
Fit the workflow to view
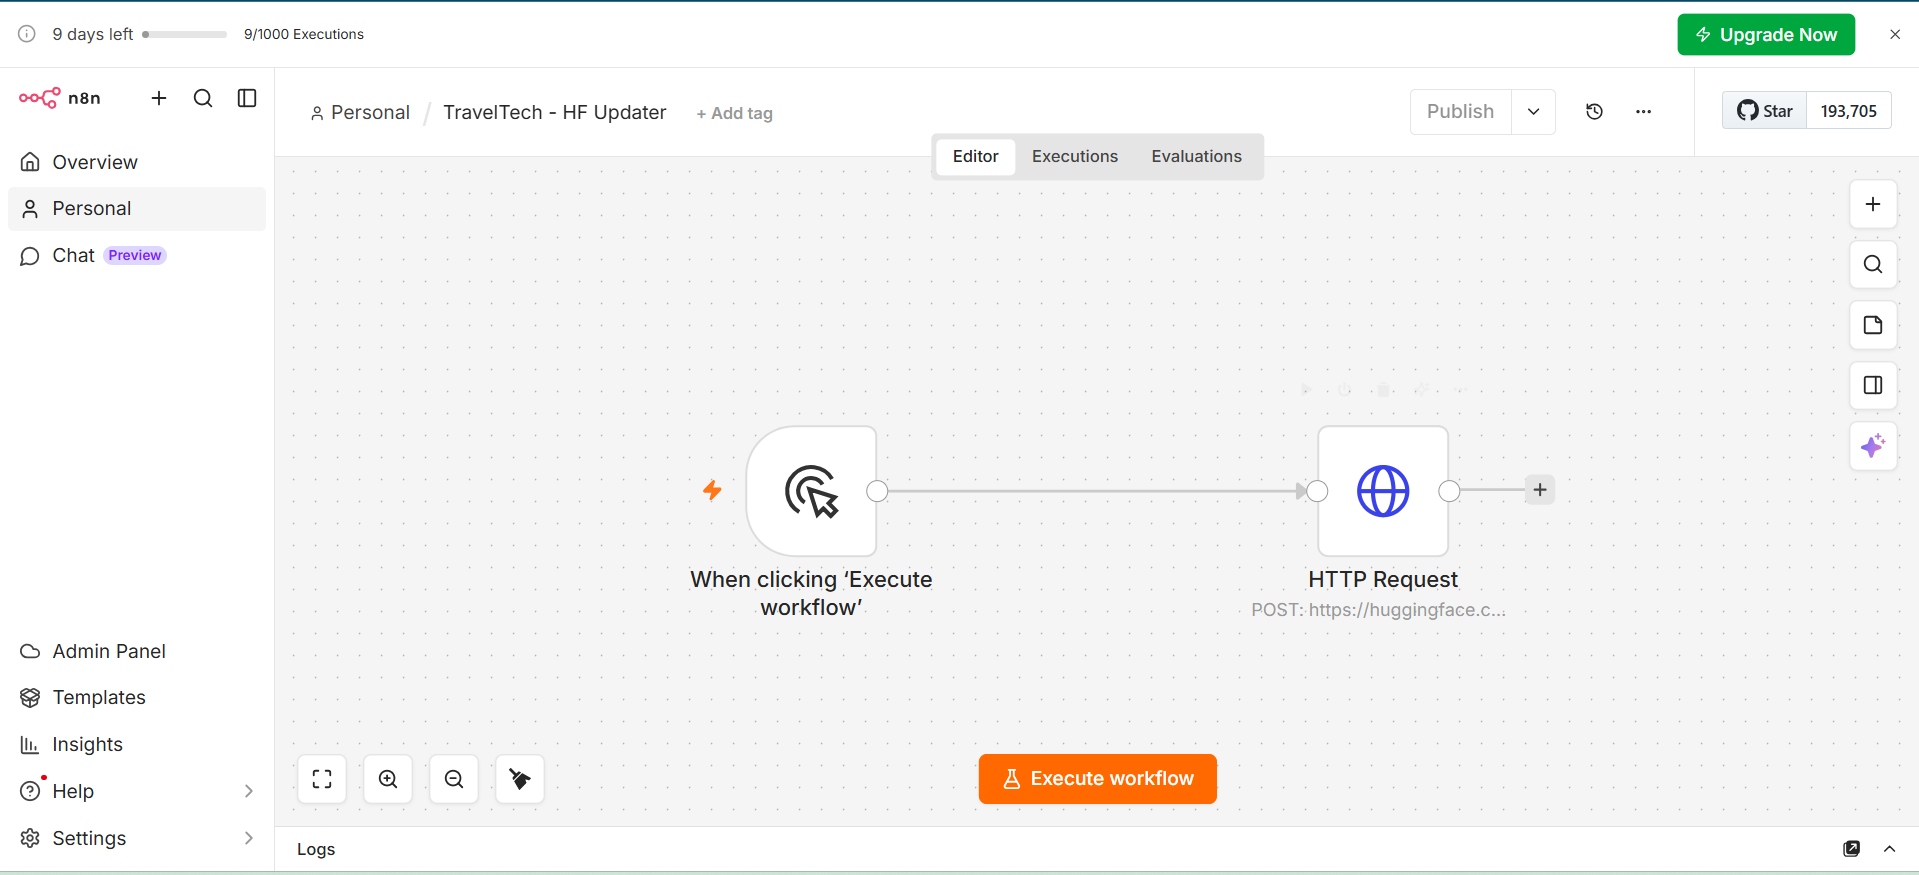tap(322, 779)
